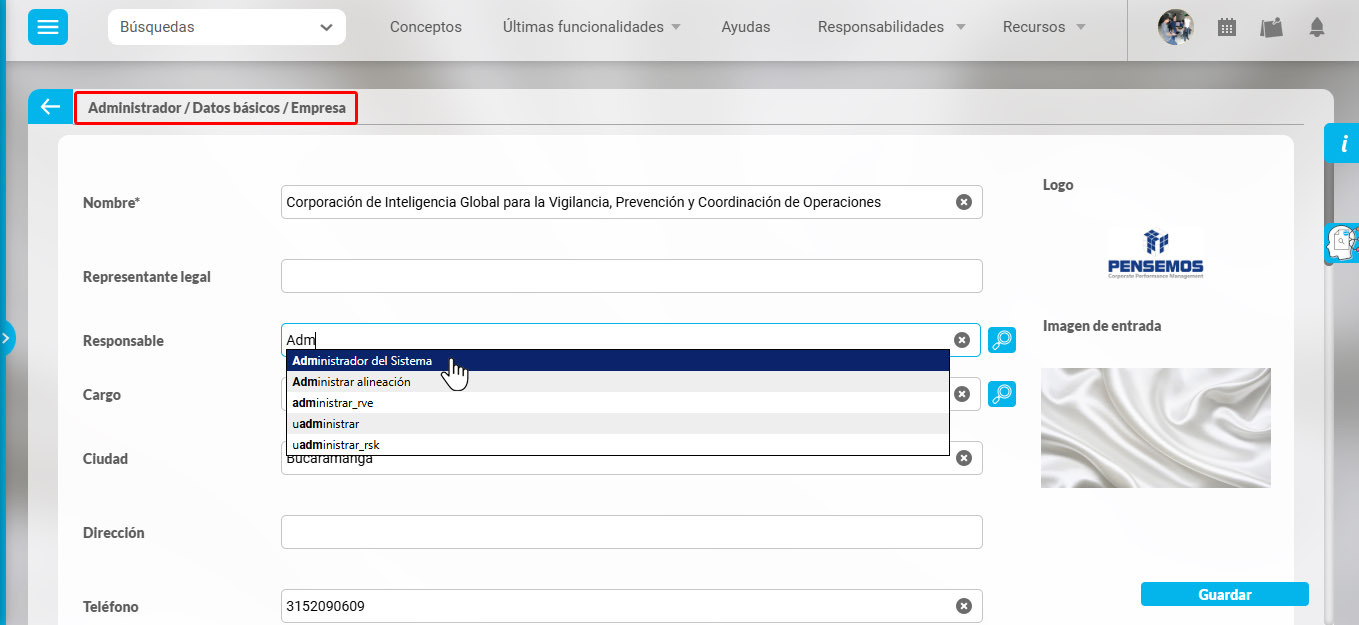Viewport: 1359px width, 625px height.
Task: Open the hamburger main menu
Action: tap(48, 27)
